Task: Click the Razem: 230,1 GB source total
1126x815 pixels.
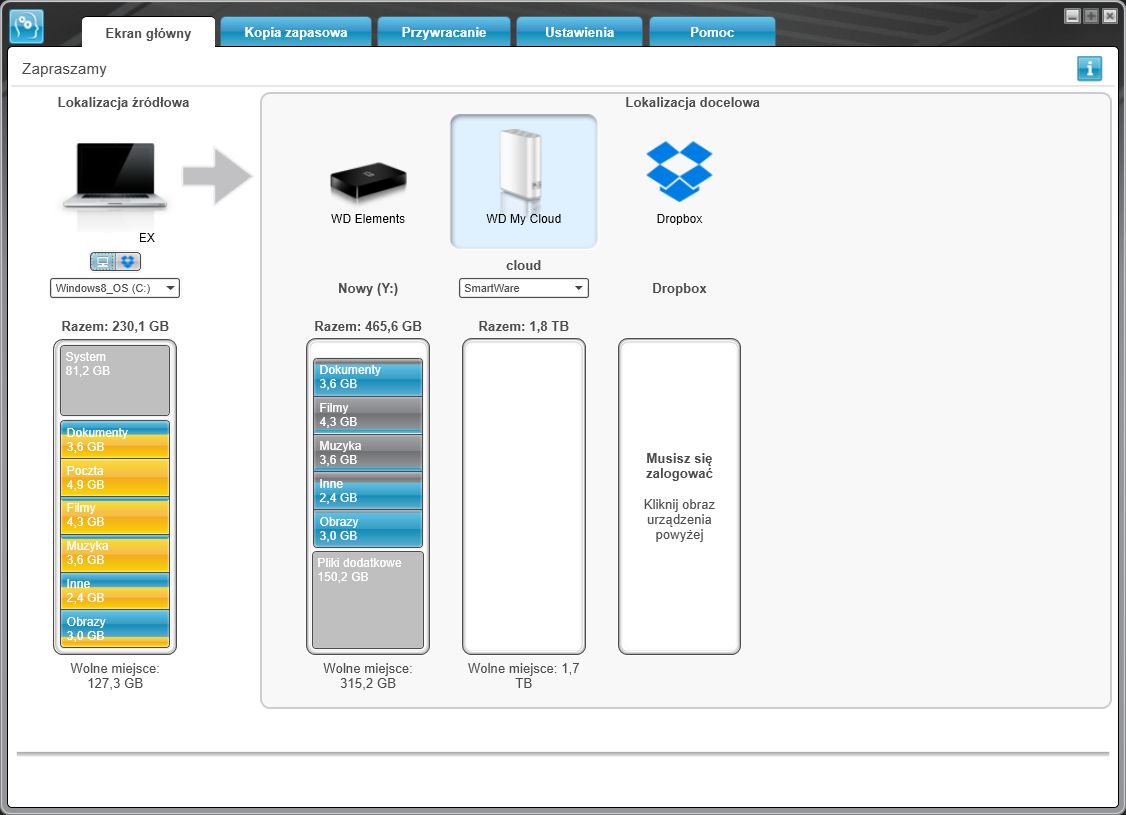Action: (115, 326)
